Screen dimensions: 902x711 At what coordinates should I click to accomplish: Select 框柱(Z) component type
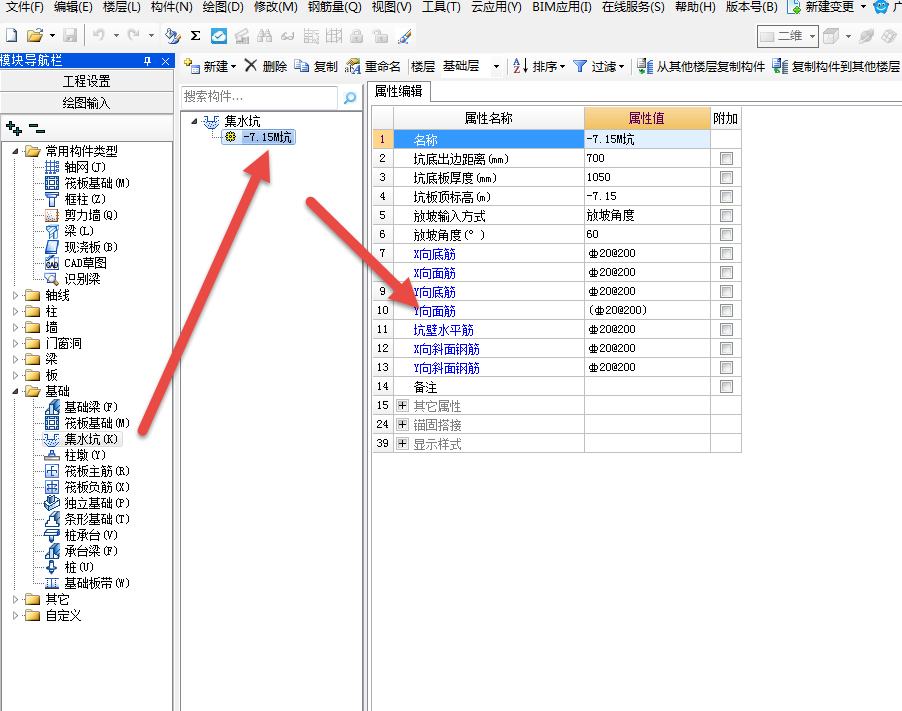(x=85, y=199)
